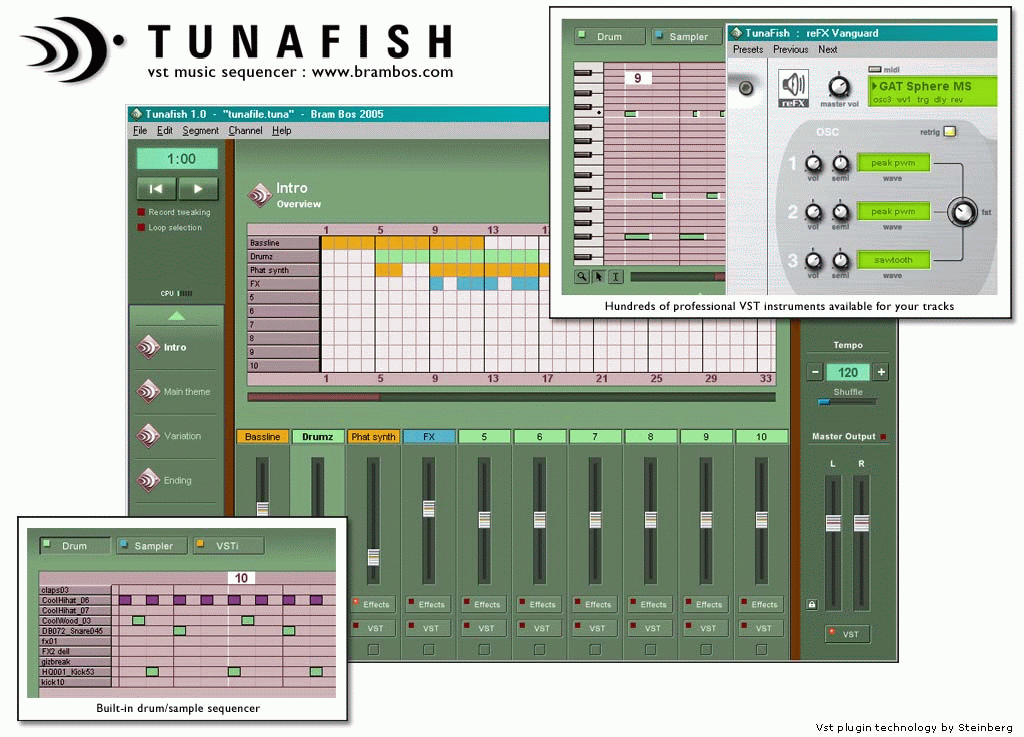Enable Record tweaking
Screen dimensions: 1024x737
tap(140, 212)
